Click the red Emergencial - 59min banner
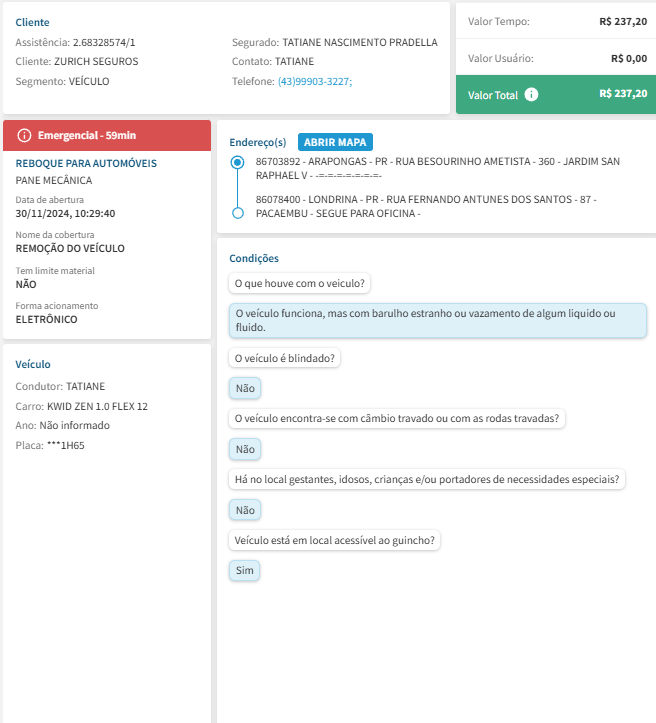Screen dimensions: 656x723 107,135
